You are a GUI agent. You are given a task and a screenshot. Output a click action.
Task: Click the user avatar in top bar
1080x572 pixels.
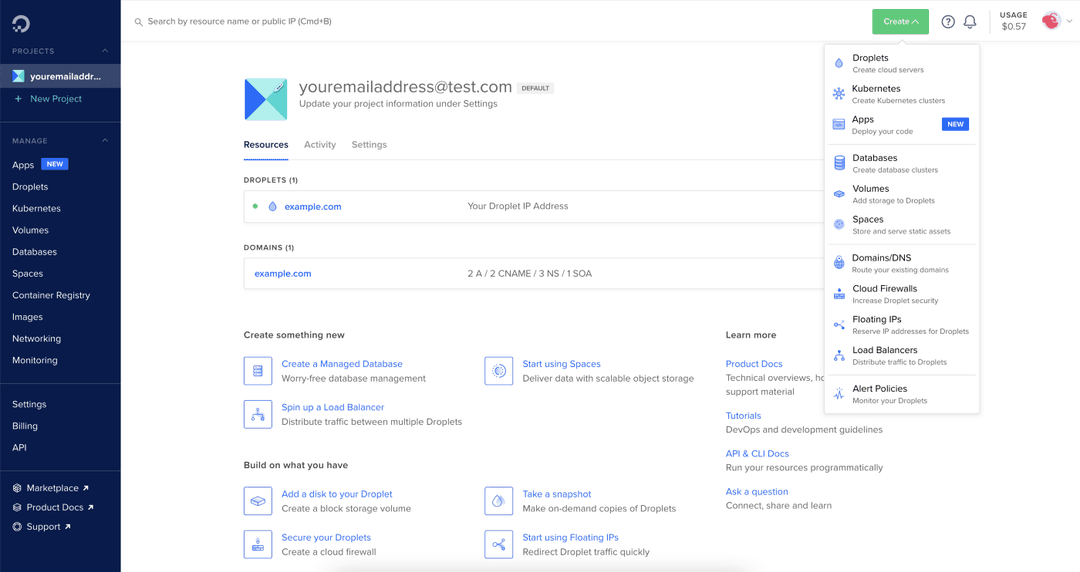1050,21
